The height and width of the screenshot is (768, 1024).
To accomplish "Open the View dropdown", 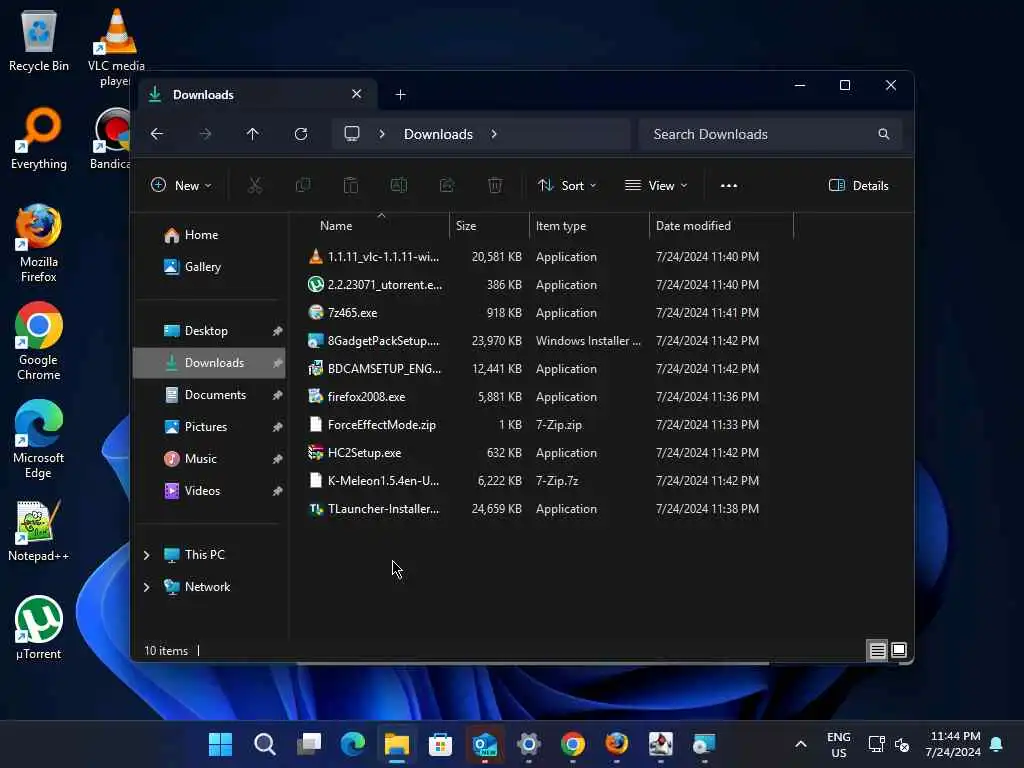I will (x=656, y=185).
